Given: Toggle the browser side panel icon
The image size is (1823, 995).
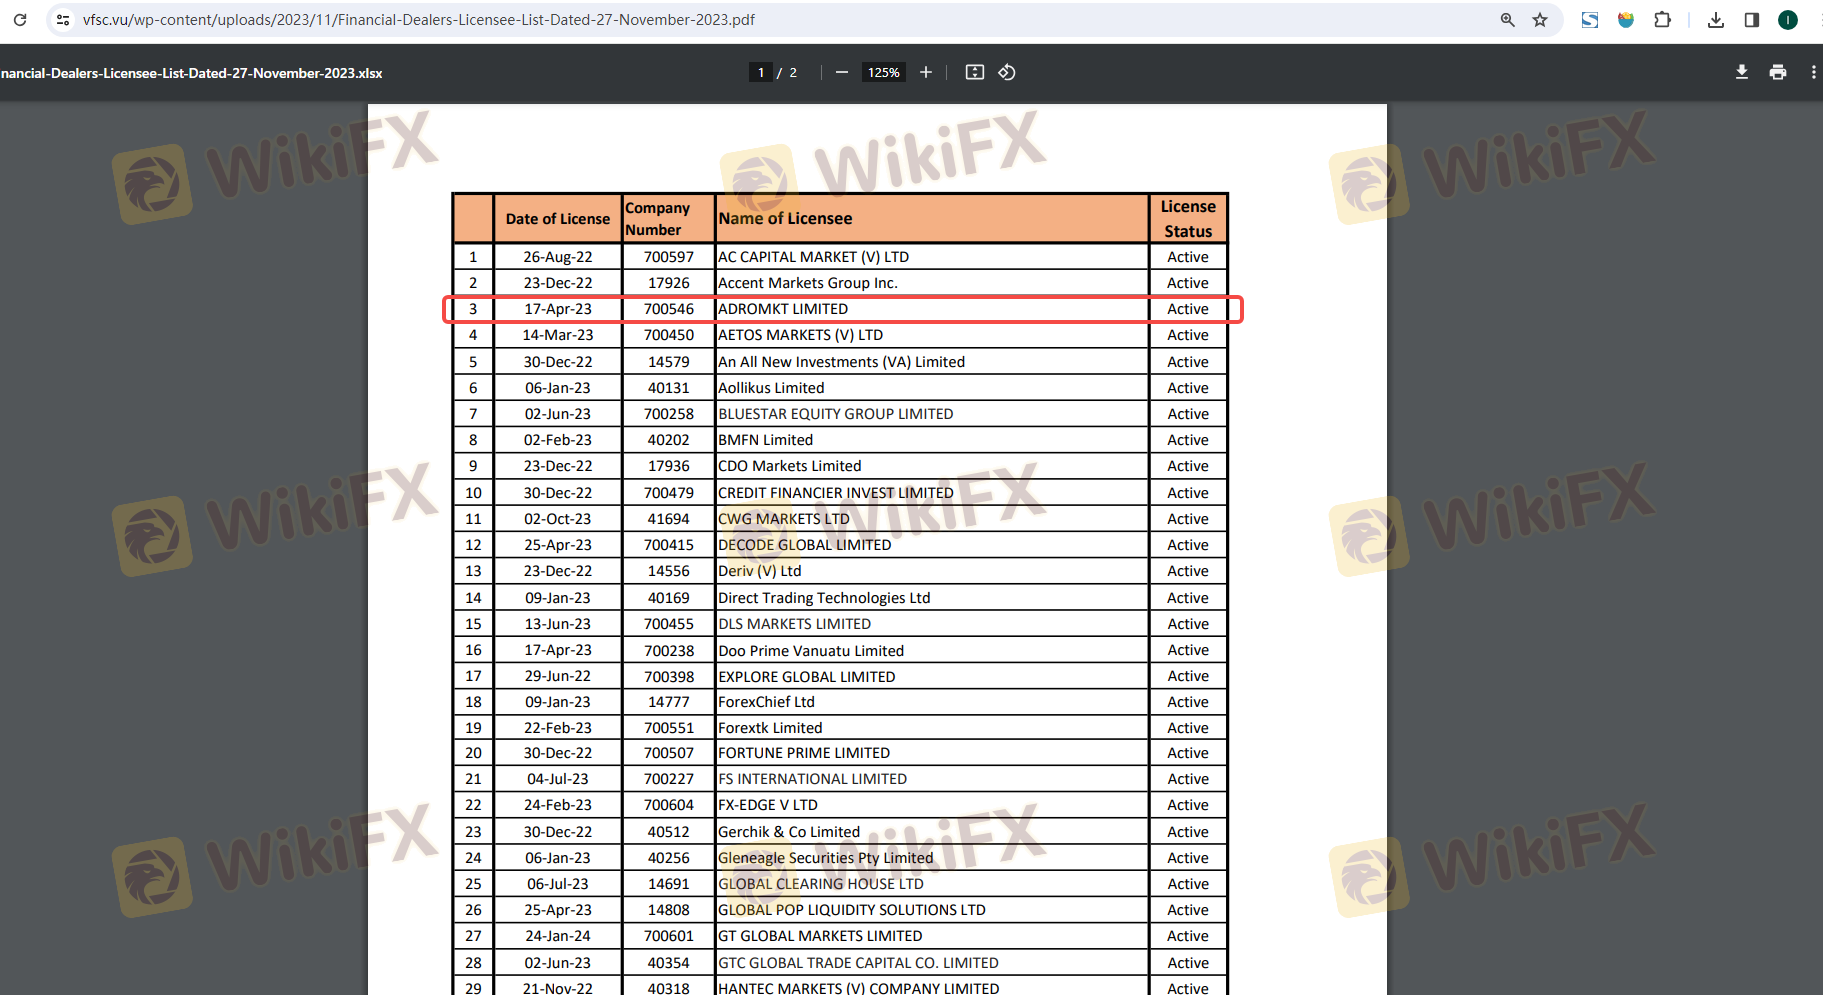Looking at the screenshot, I should pos(1751,20).
